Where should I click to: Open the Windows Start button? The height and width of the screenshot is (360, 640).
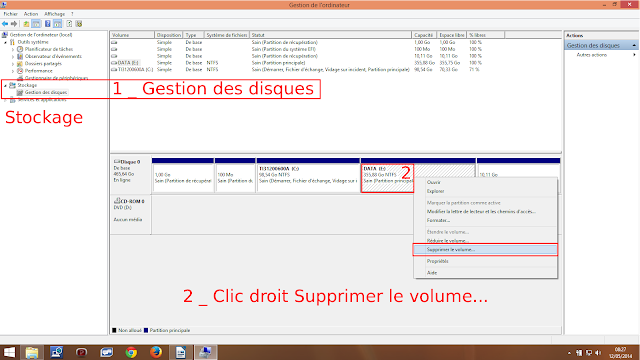click(x=9, y=352)
